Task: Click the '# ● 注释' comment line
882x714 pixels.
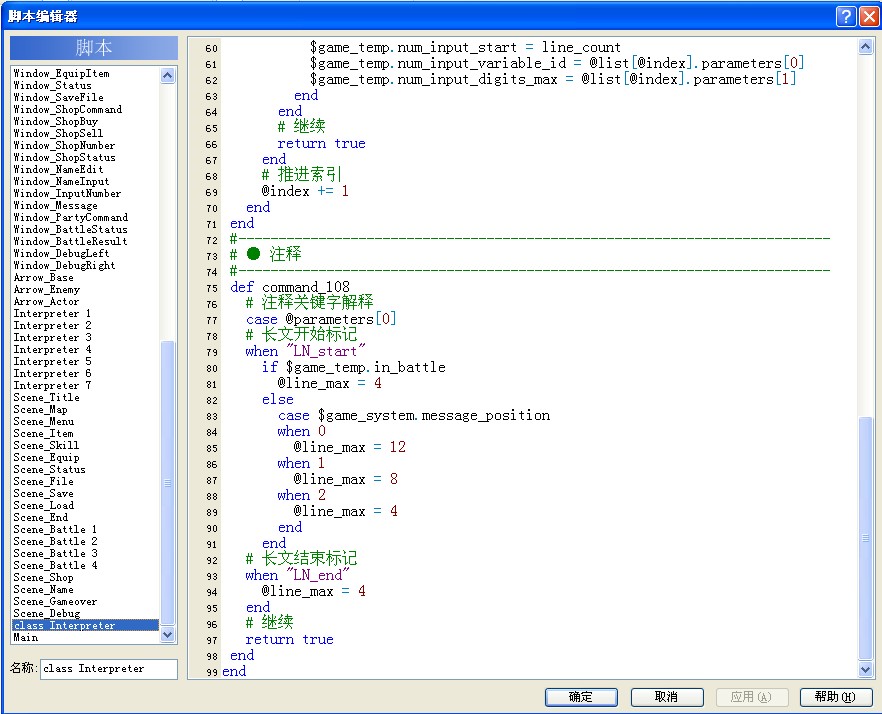Action: click(x=266, y=254)
